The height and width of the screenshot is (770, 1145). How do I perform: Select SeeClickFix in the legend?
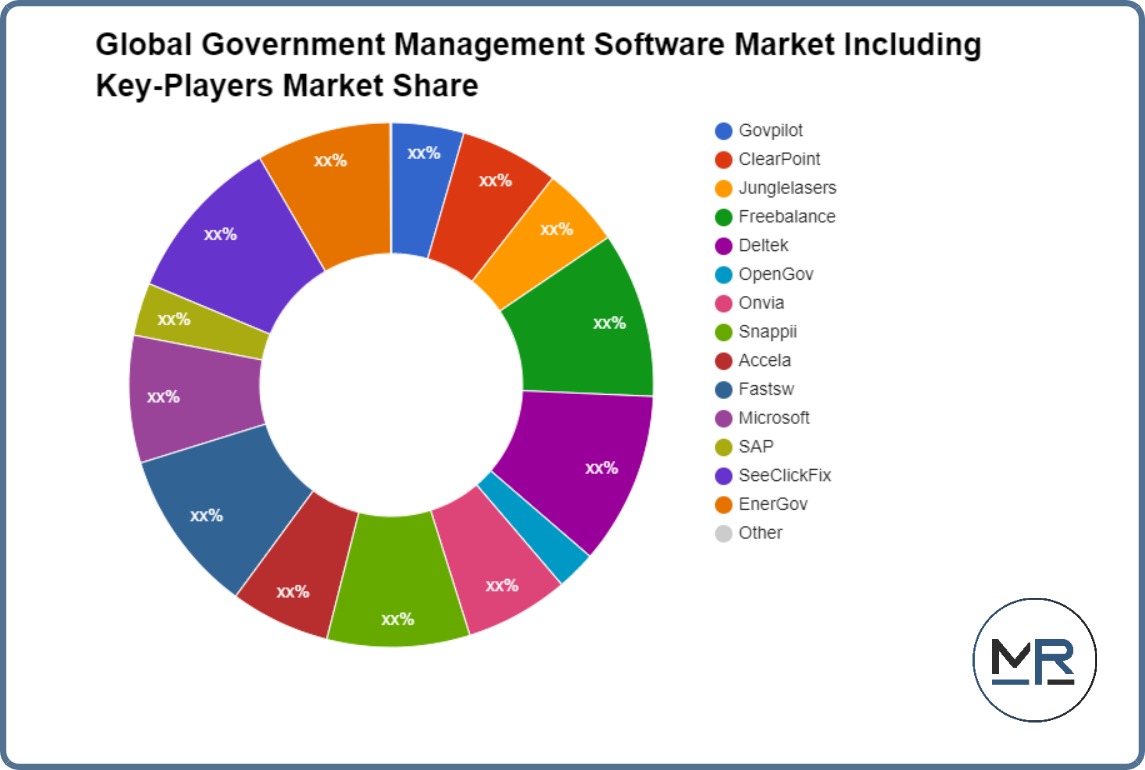click(784, 475)
